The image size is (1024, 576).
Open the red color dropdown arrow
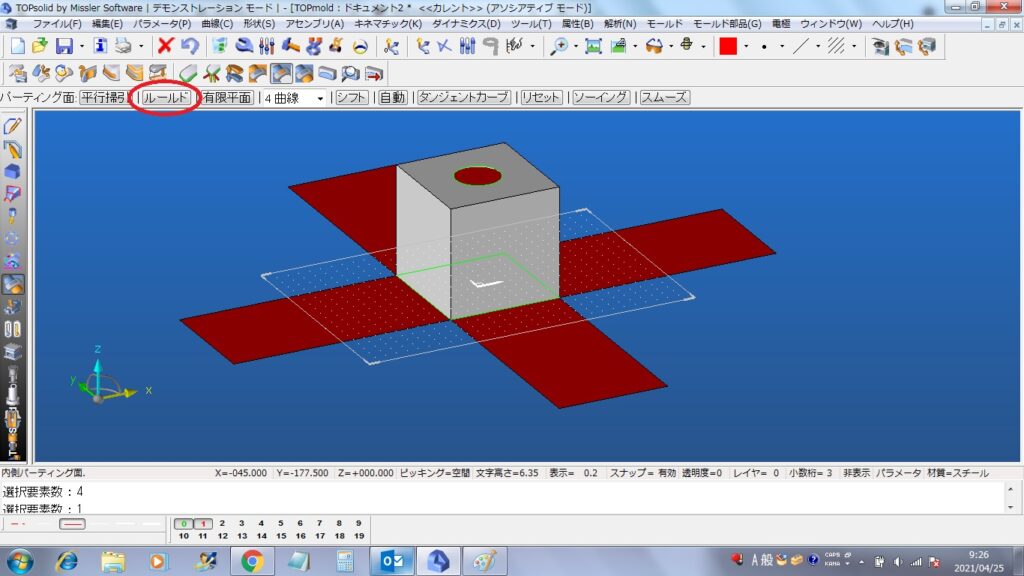(746, 46)
